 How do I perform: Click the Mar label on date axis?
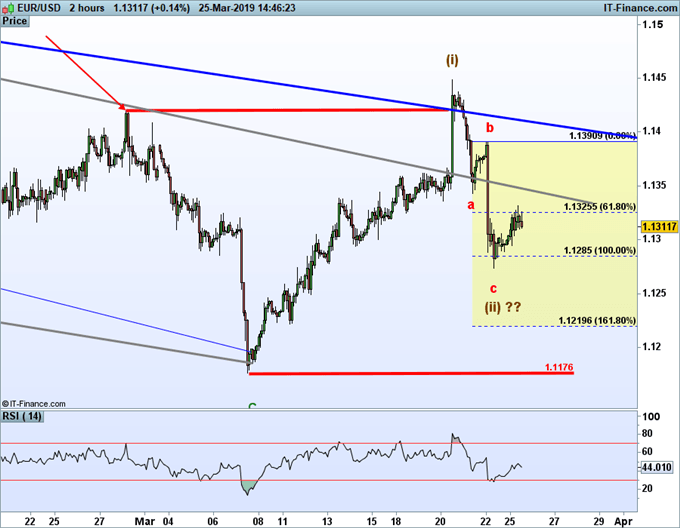click(145, 521)
